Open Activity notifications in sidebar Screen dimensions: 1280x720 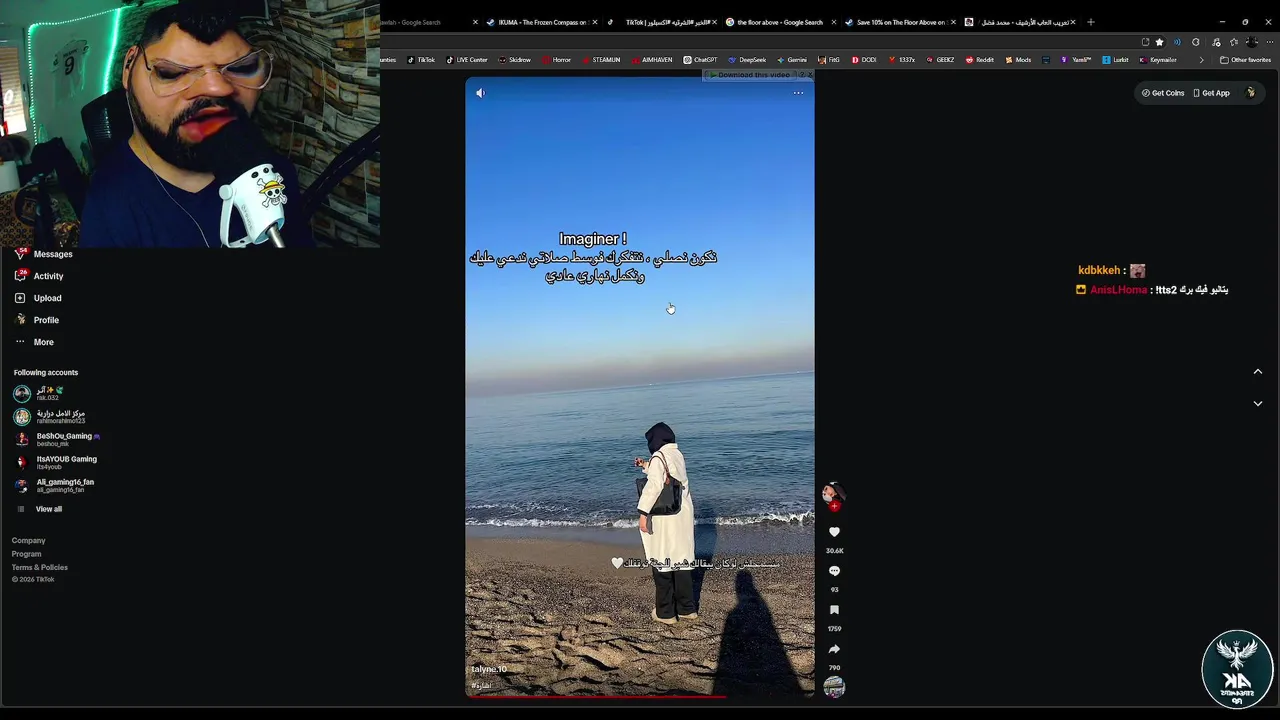[40, 276]
